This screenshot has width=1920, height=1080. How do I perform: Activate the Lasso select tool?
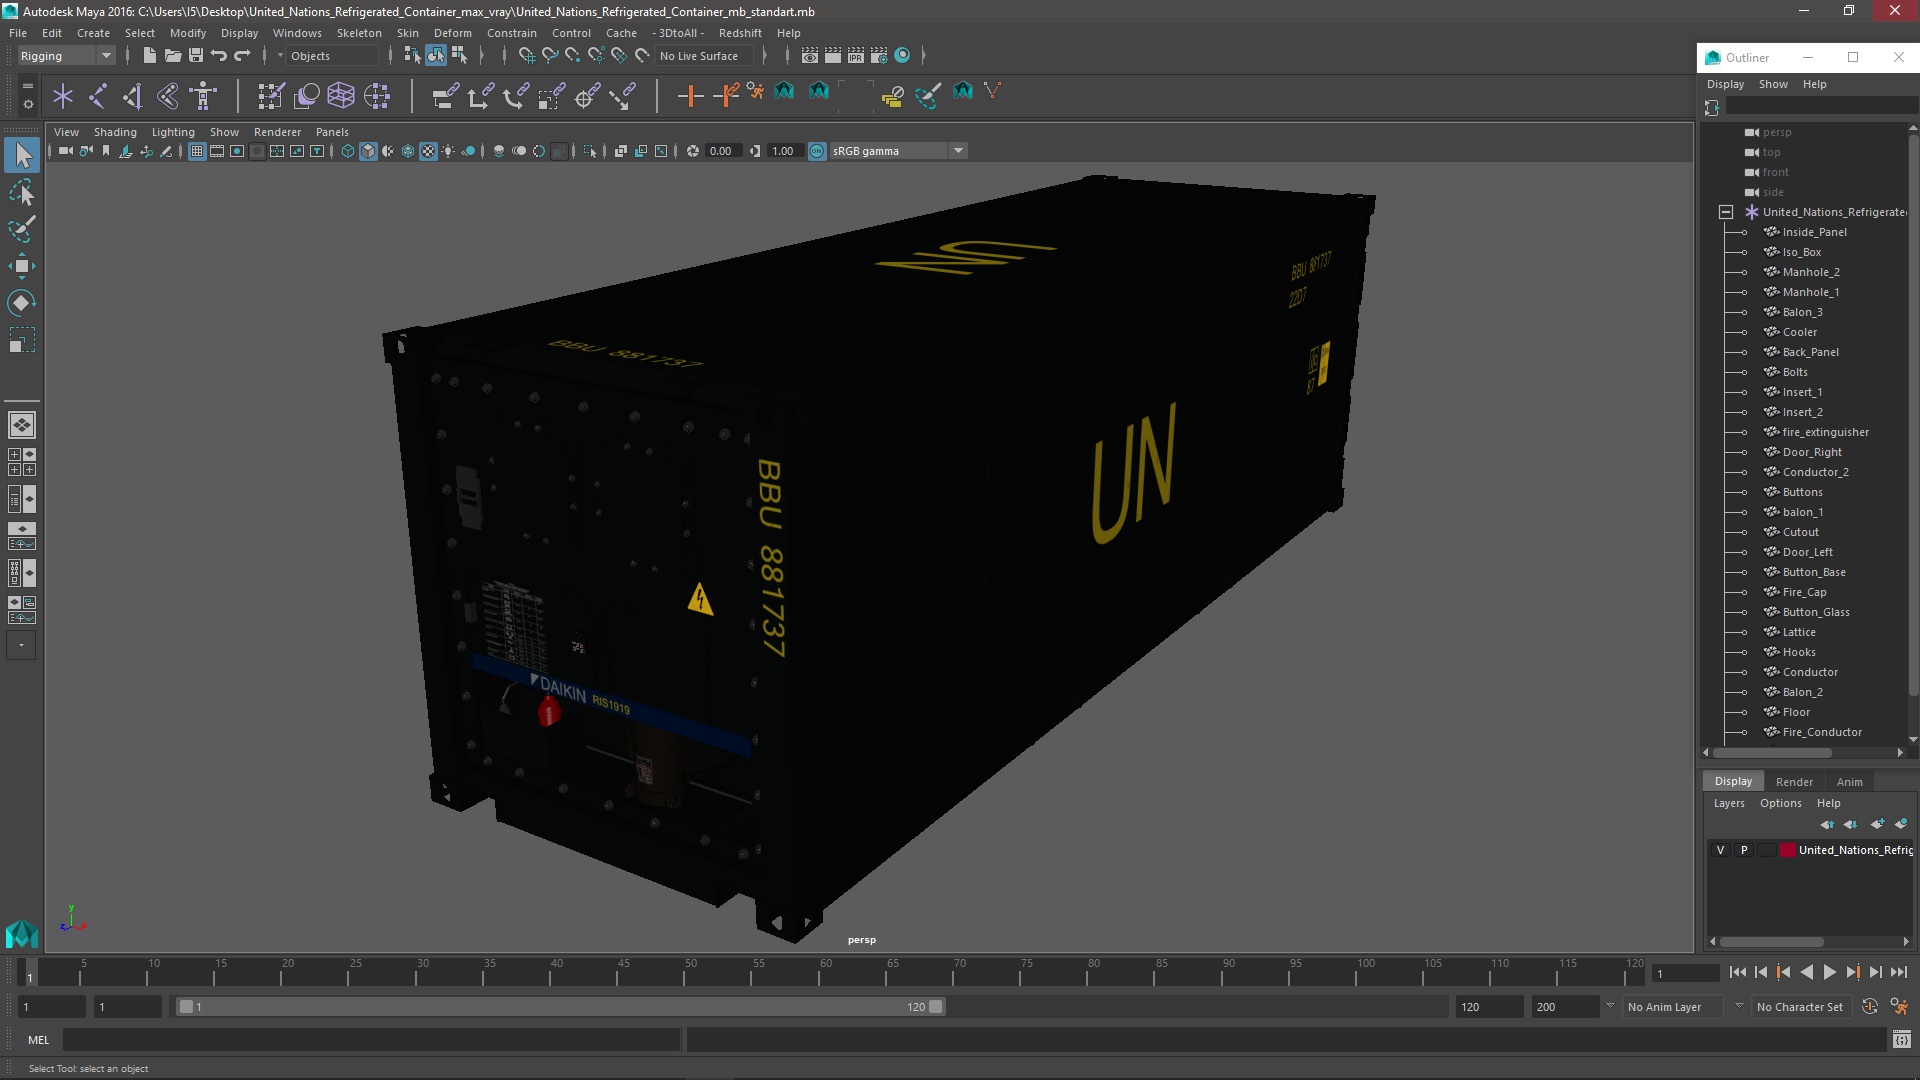(22, 192)
